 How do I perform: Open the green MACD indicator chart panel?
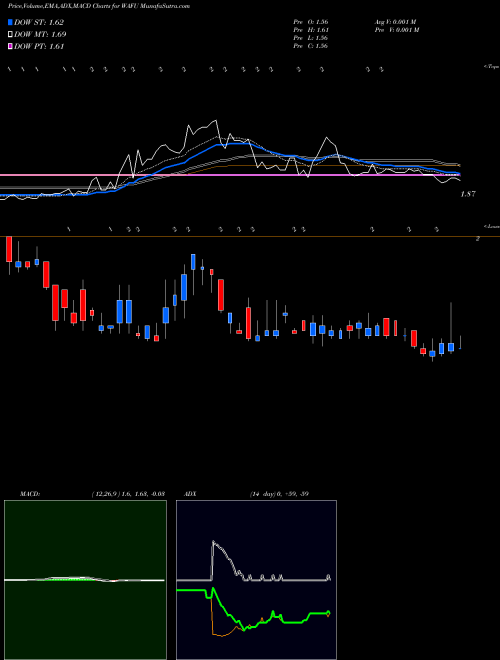[x=85, y=580]
